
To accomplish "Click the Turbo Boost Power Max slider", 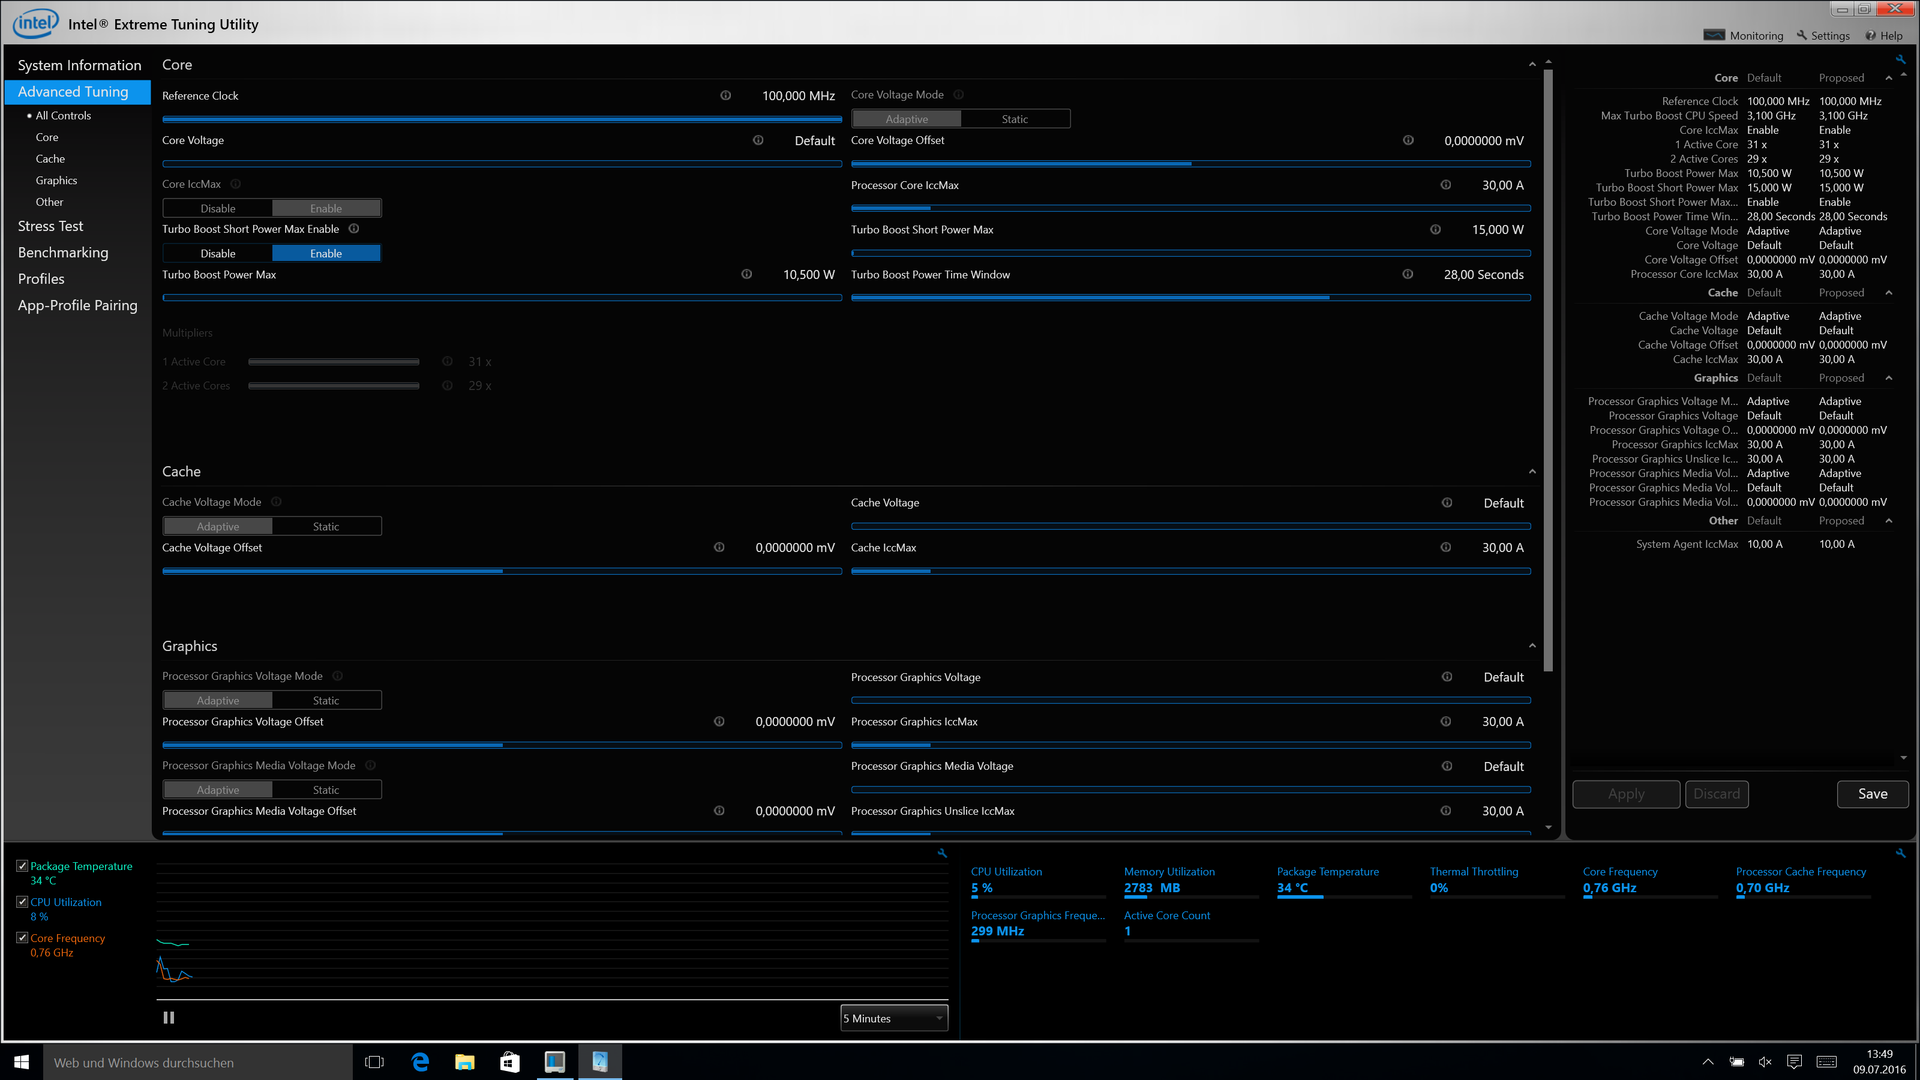I will pos(502,298).
